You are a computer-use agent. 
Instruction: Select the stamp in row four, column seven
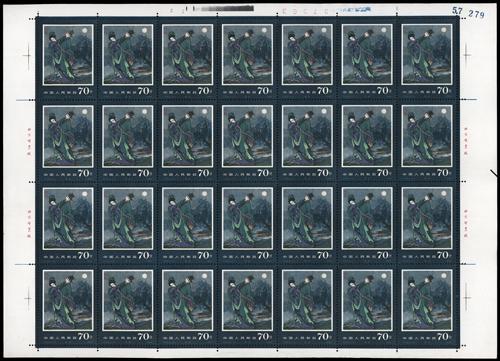click(x=427, y=305)
